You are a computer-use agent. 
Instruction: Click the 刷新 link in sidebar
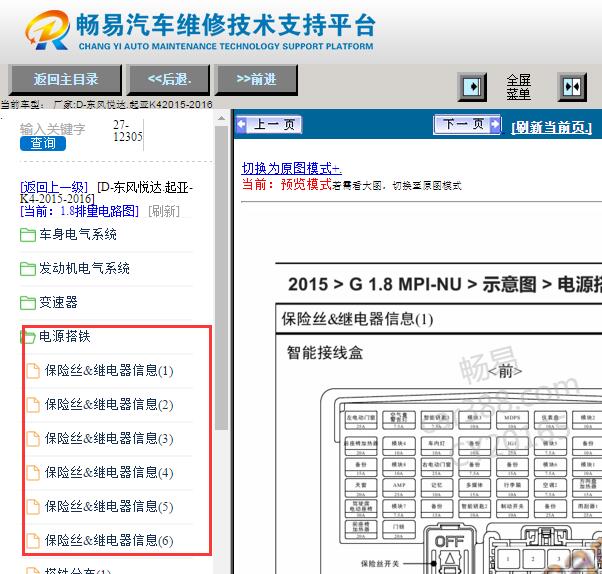coord(164,211)
